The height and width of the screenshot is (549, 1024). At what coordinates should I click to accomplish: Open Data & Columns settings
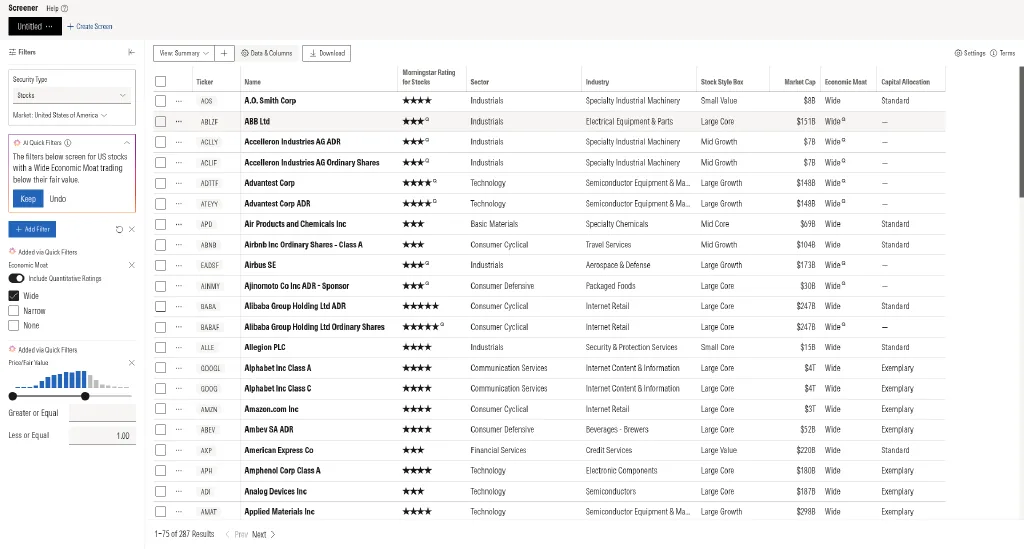pos(266,54)
